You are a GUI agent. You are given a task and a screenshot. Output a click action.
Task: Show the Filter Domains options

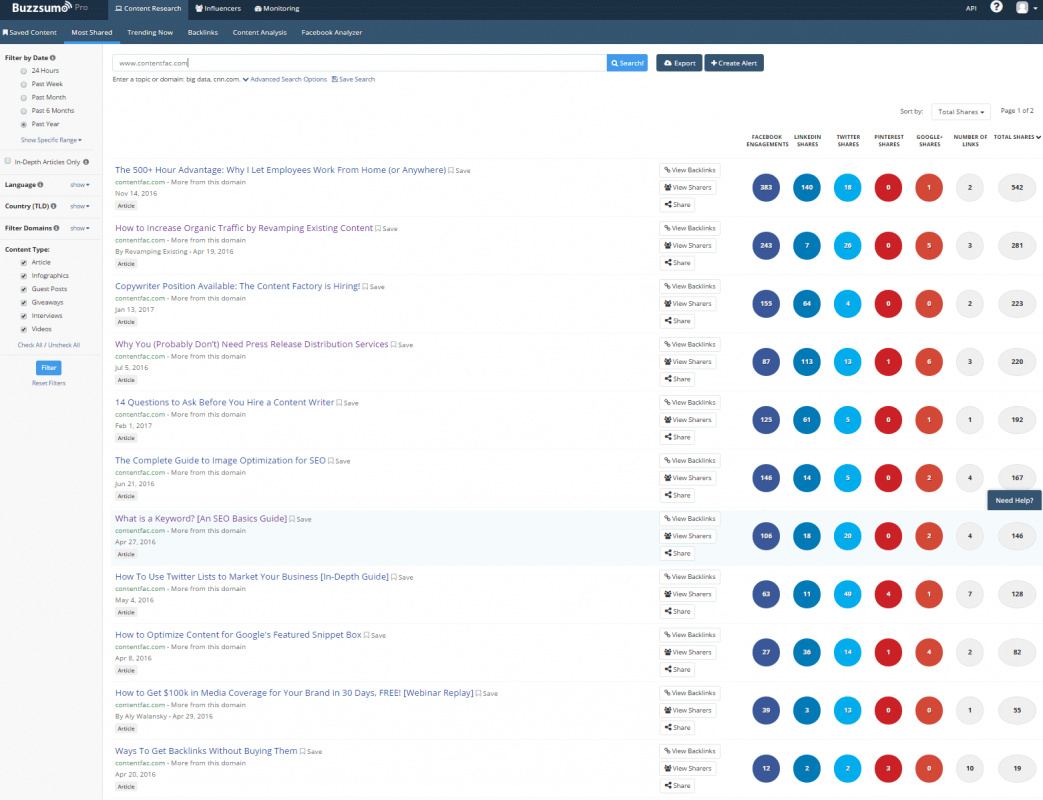point(80,228)
